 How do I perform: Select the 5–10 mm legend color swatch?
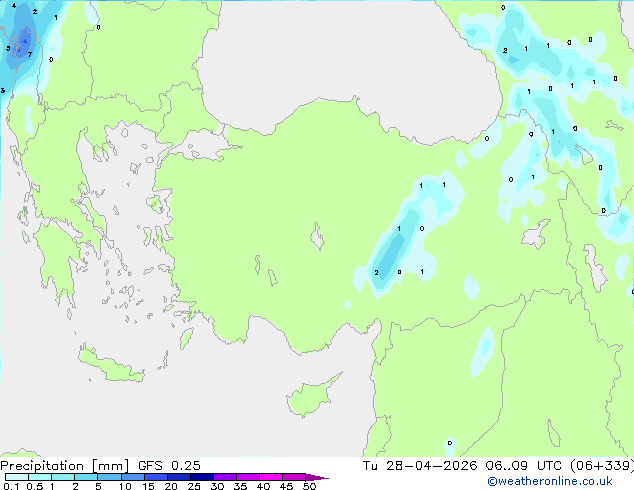109,477
